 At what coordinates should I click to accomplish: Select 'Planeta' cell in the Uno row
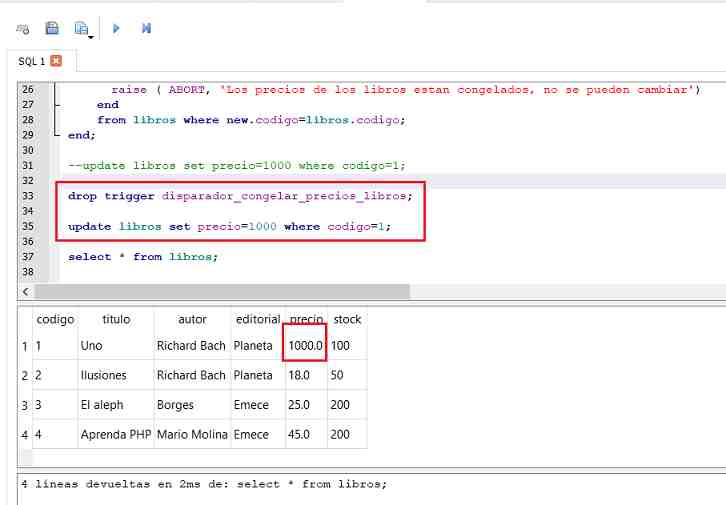258,346
